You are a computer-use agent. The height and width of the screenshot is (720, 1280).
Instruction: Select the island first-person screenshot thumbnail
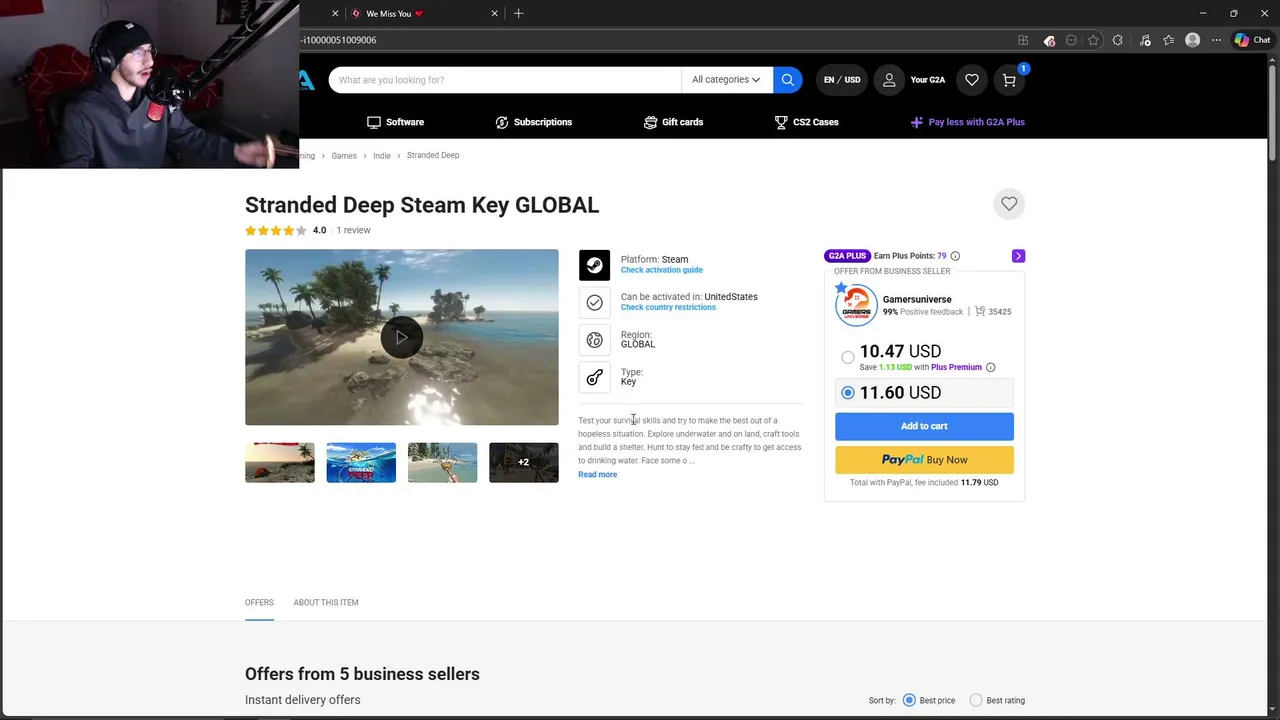442,462
